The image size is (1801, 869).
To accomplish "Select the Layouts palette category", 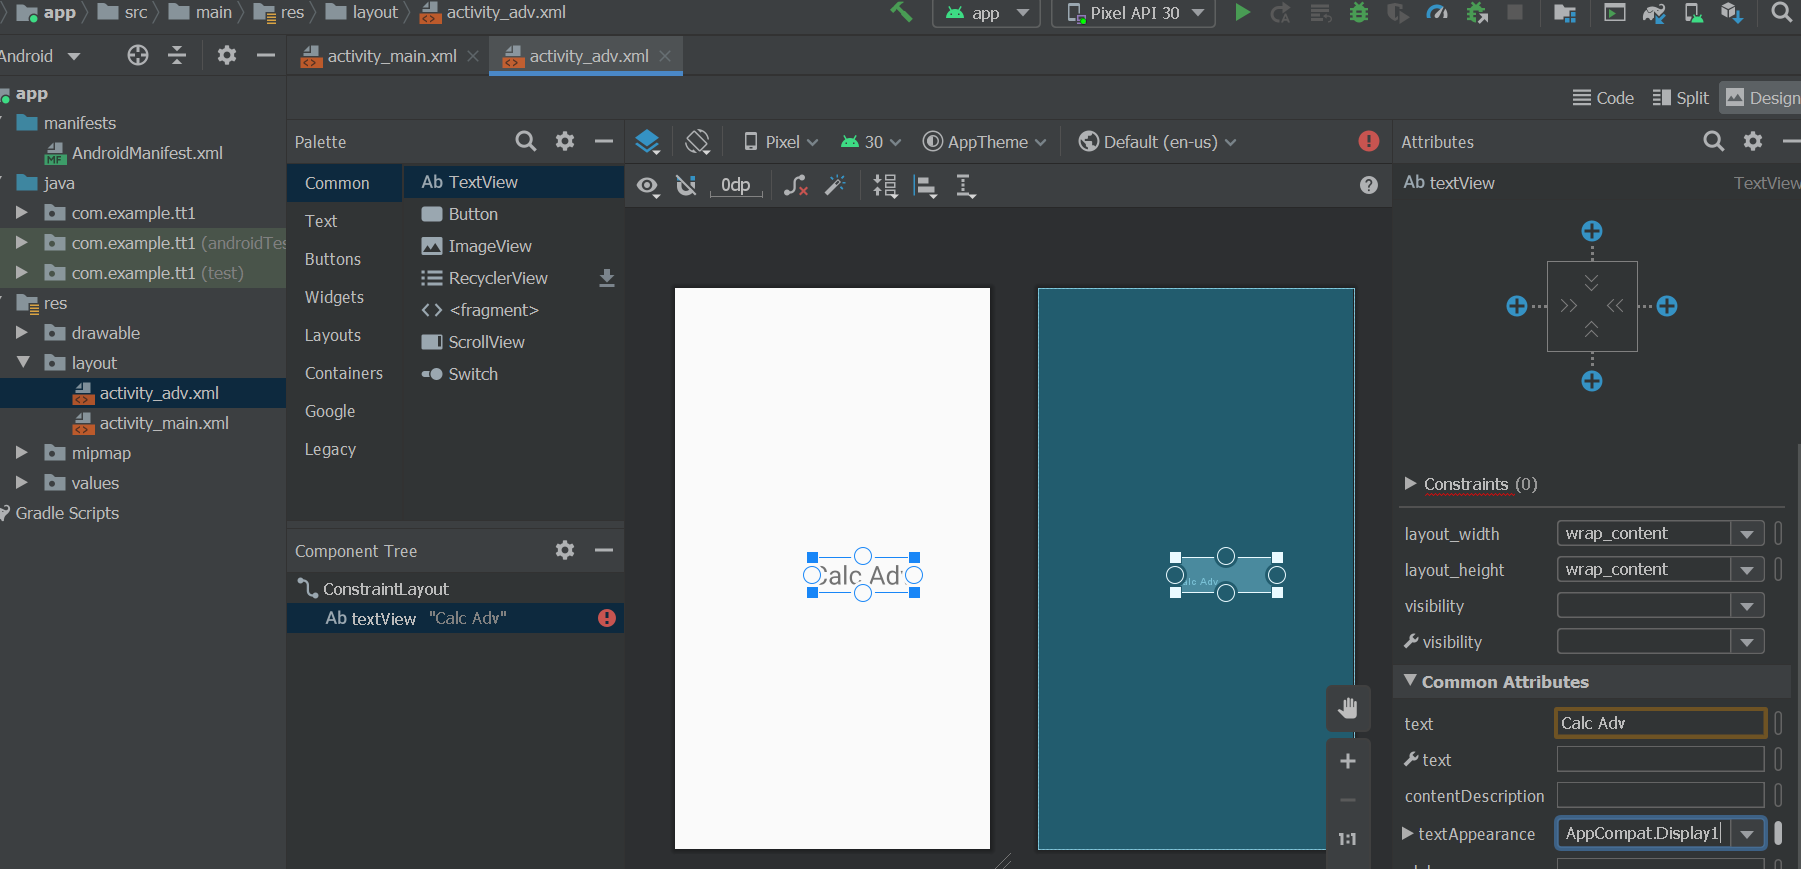I will pos(333,335).
